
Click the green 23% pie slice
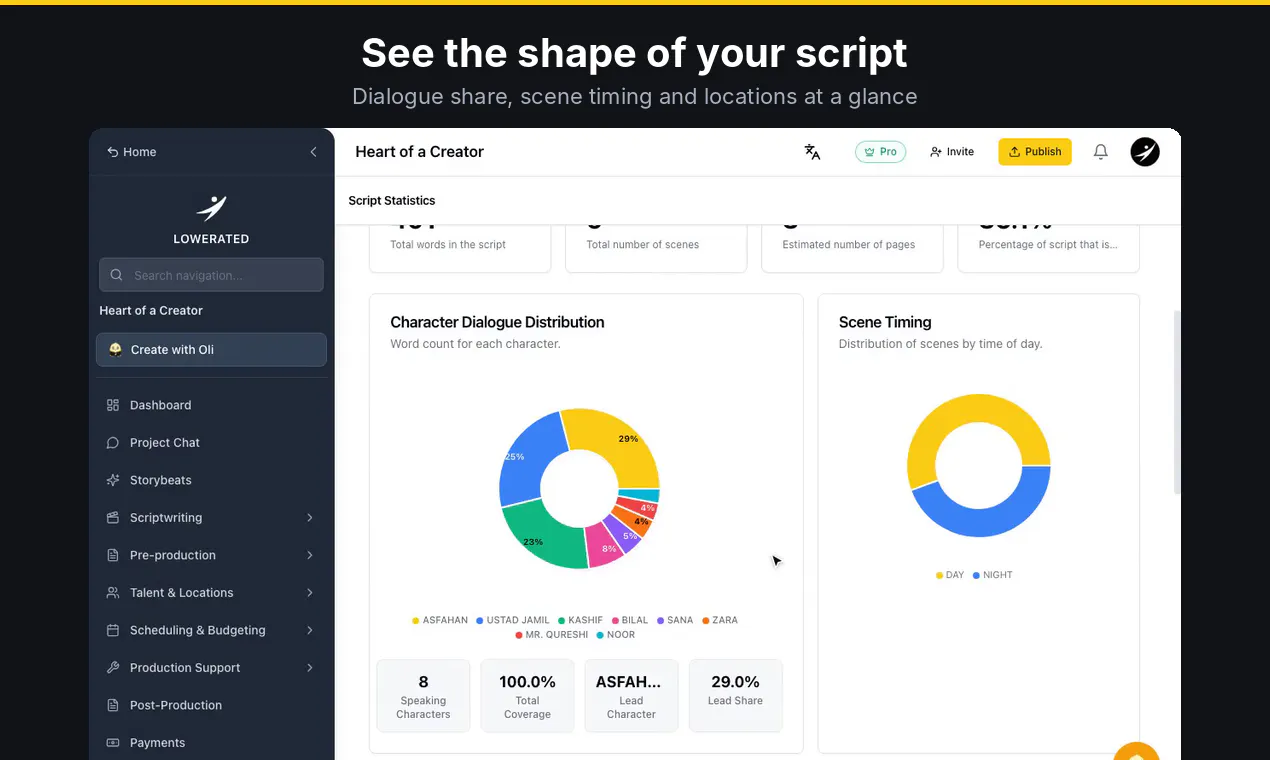click(545, 532)
